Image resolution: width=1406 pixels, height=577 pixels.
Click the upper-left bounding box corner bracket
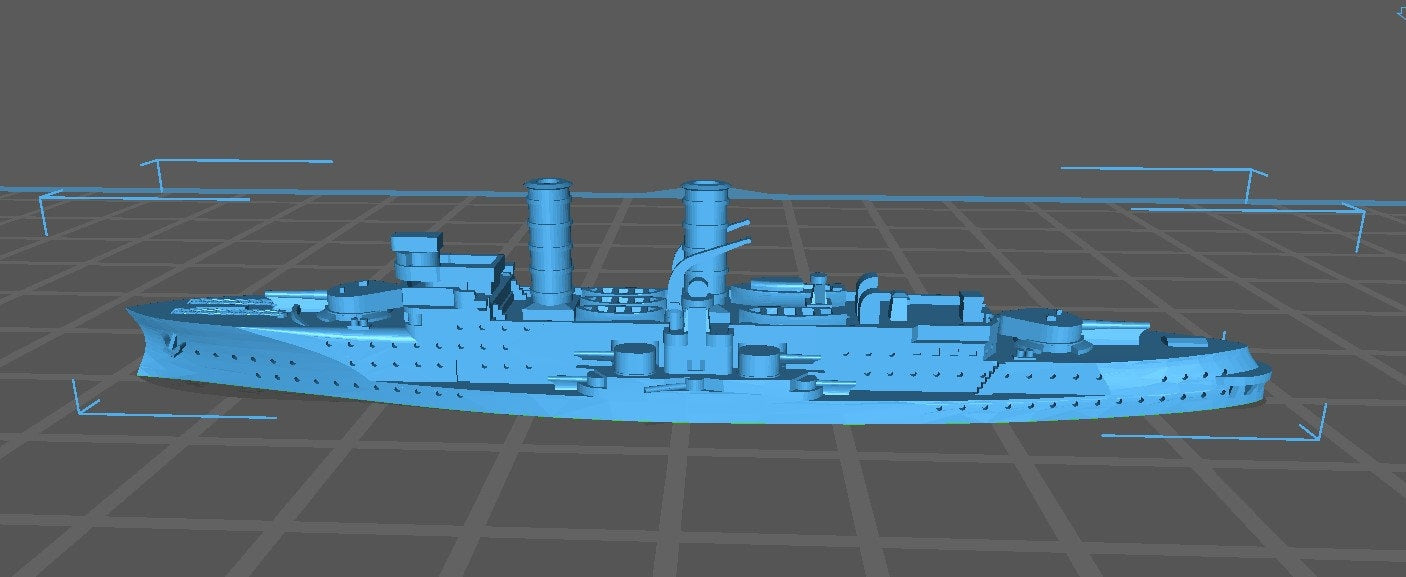158,176
